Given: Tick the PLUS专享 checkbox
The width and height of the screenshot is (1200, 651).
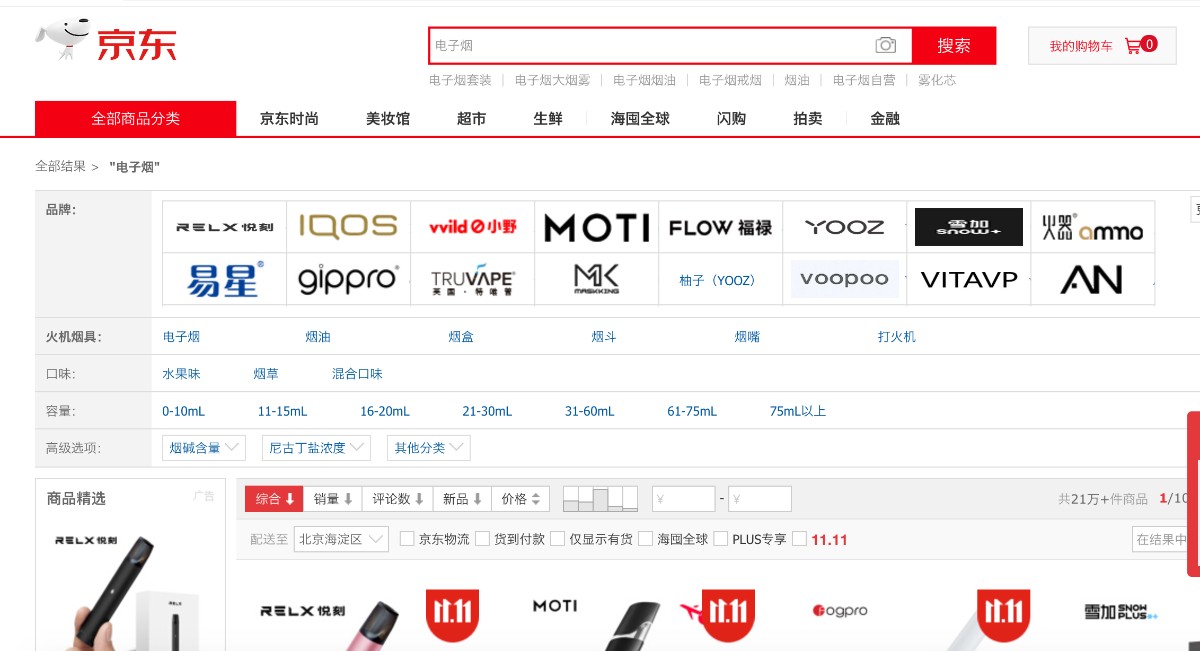Looking at the screenshot, I should [721, 539].
